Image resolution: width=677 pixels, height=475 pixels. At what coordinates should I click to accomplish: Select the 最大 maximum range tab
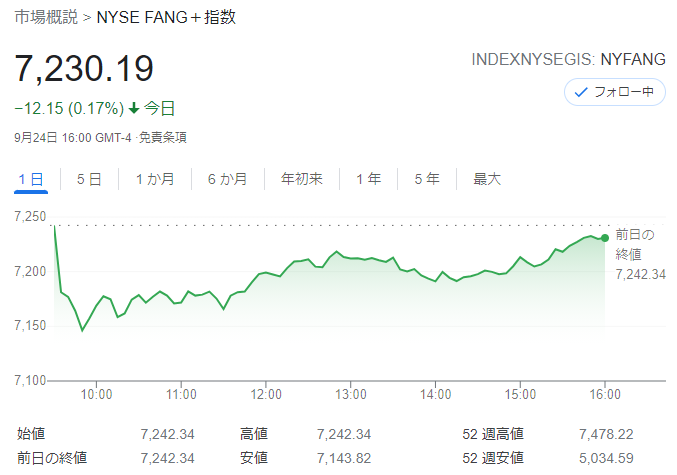tap(487, 179)
